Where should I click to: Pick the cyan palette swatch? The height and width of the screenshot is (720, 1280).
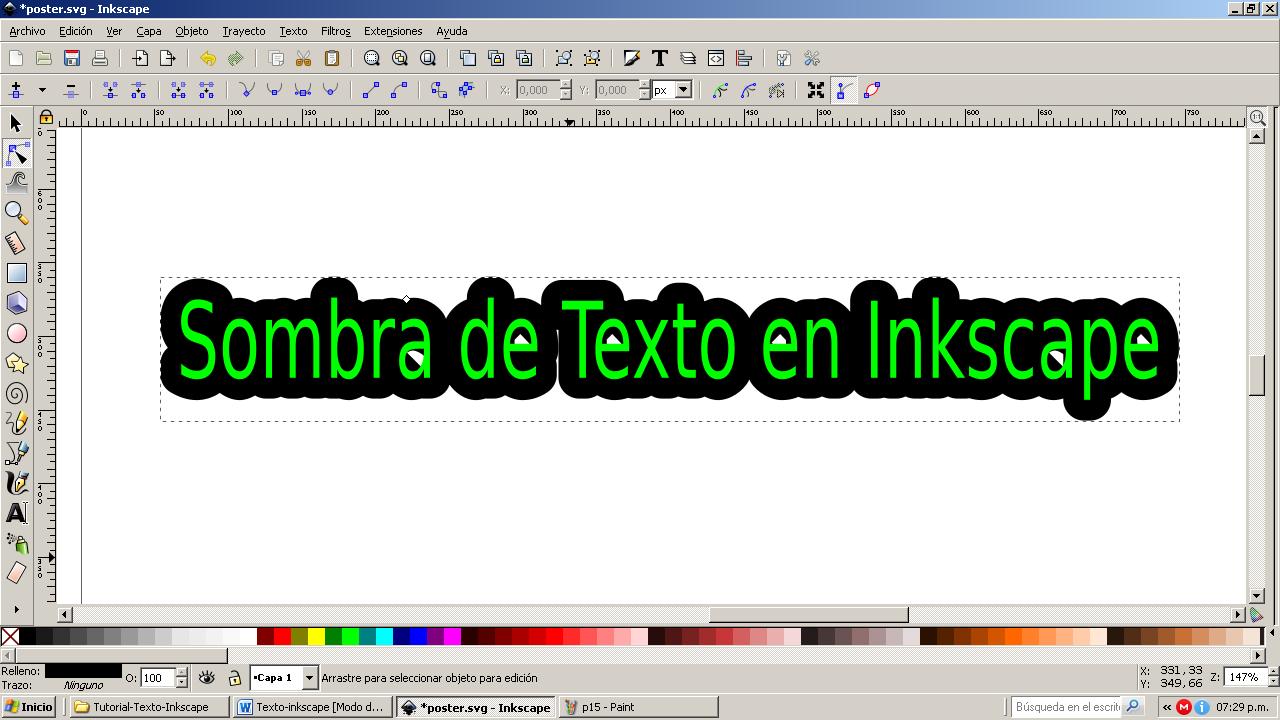pos(384,636)
